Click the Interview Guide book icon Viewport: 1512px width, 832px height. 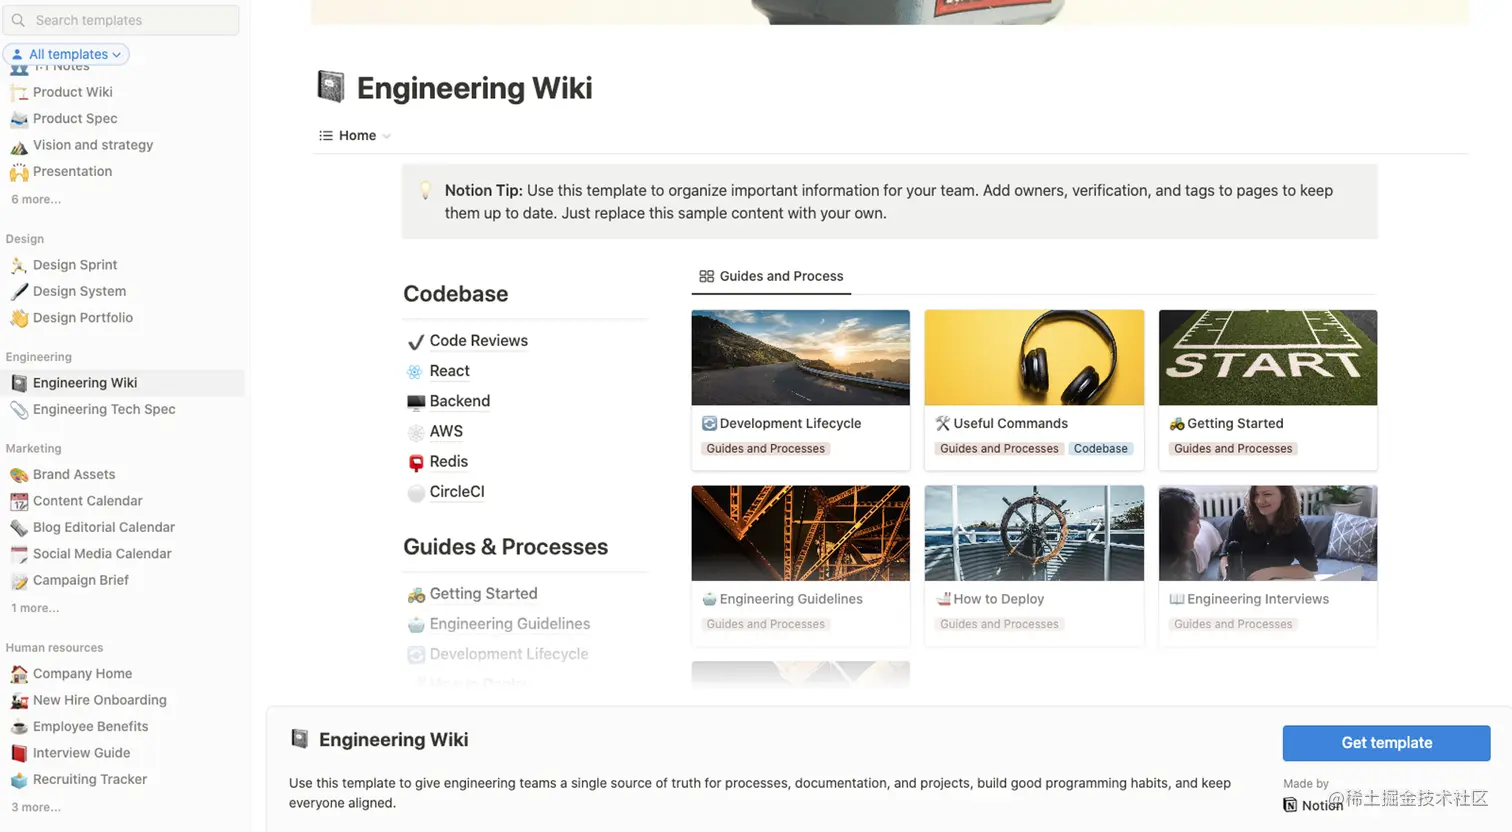point(19,753)
